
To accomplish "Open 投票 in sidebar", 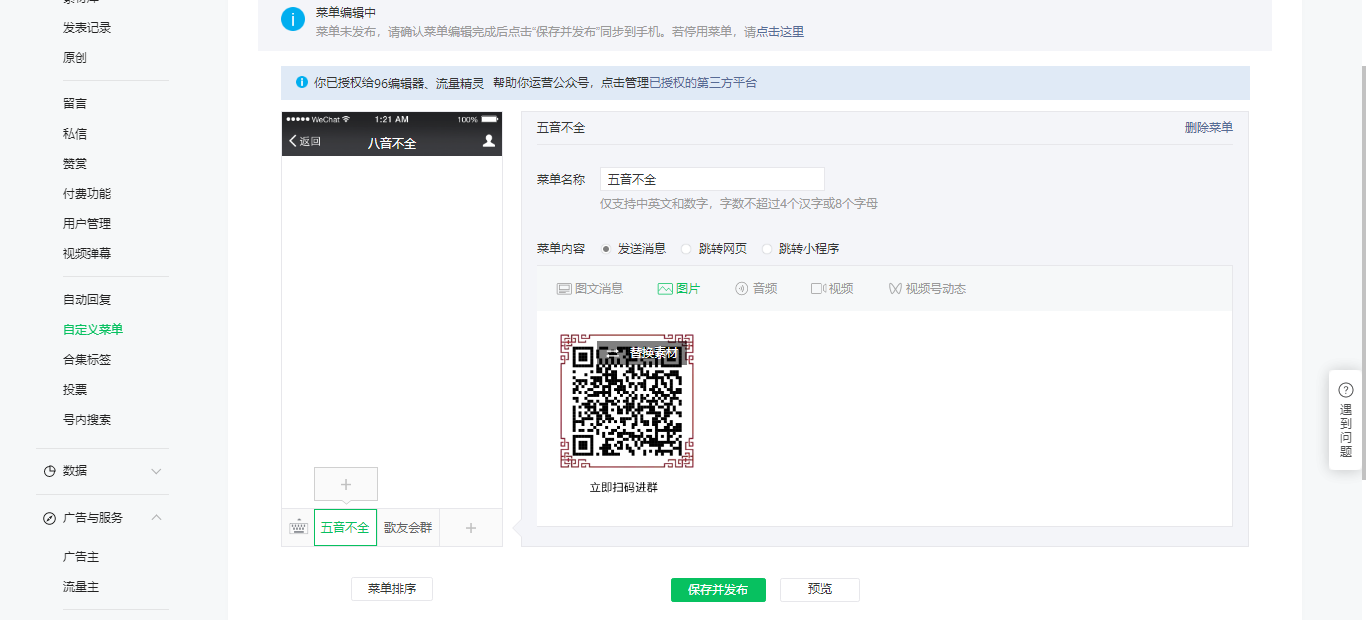I will coord(75,390).
